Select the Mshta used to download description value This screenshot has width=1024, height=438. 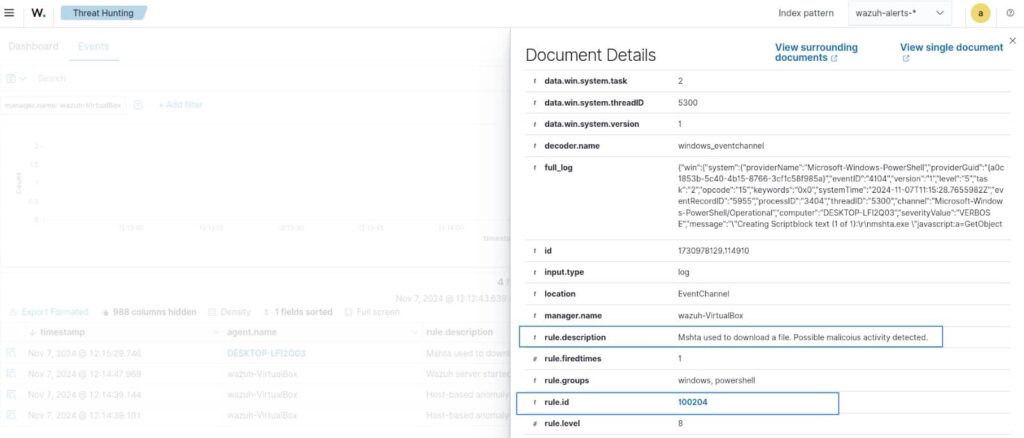[x=803, y=337]
